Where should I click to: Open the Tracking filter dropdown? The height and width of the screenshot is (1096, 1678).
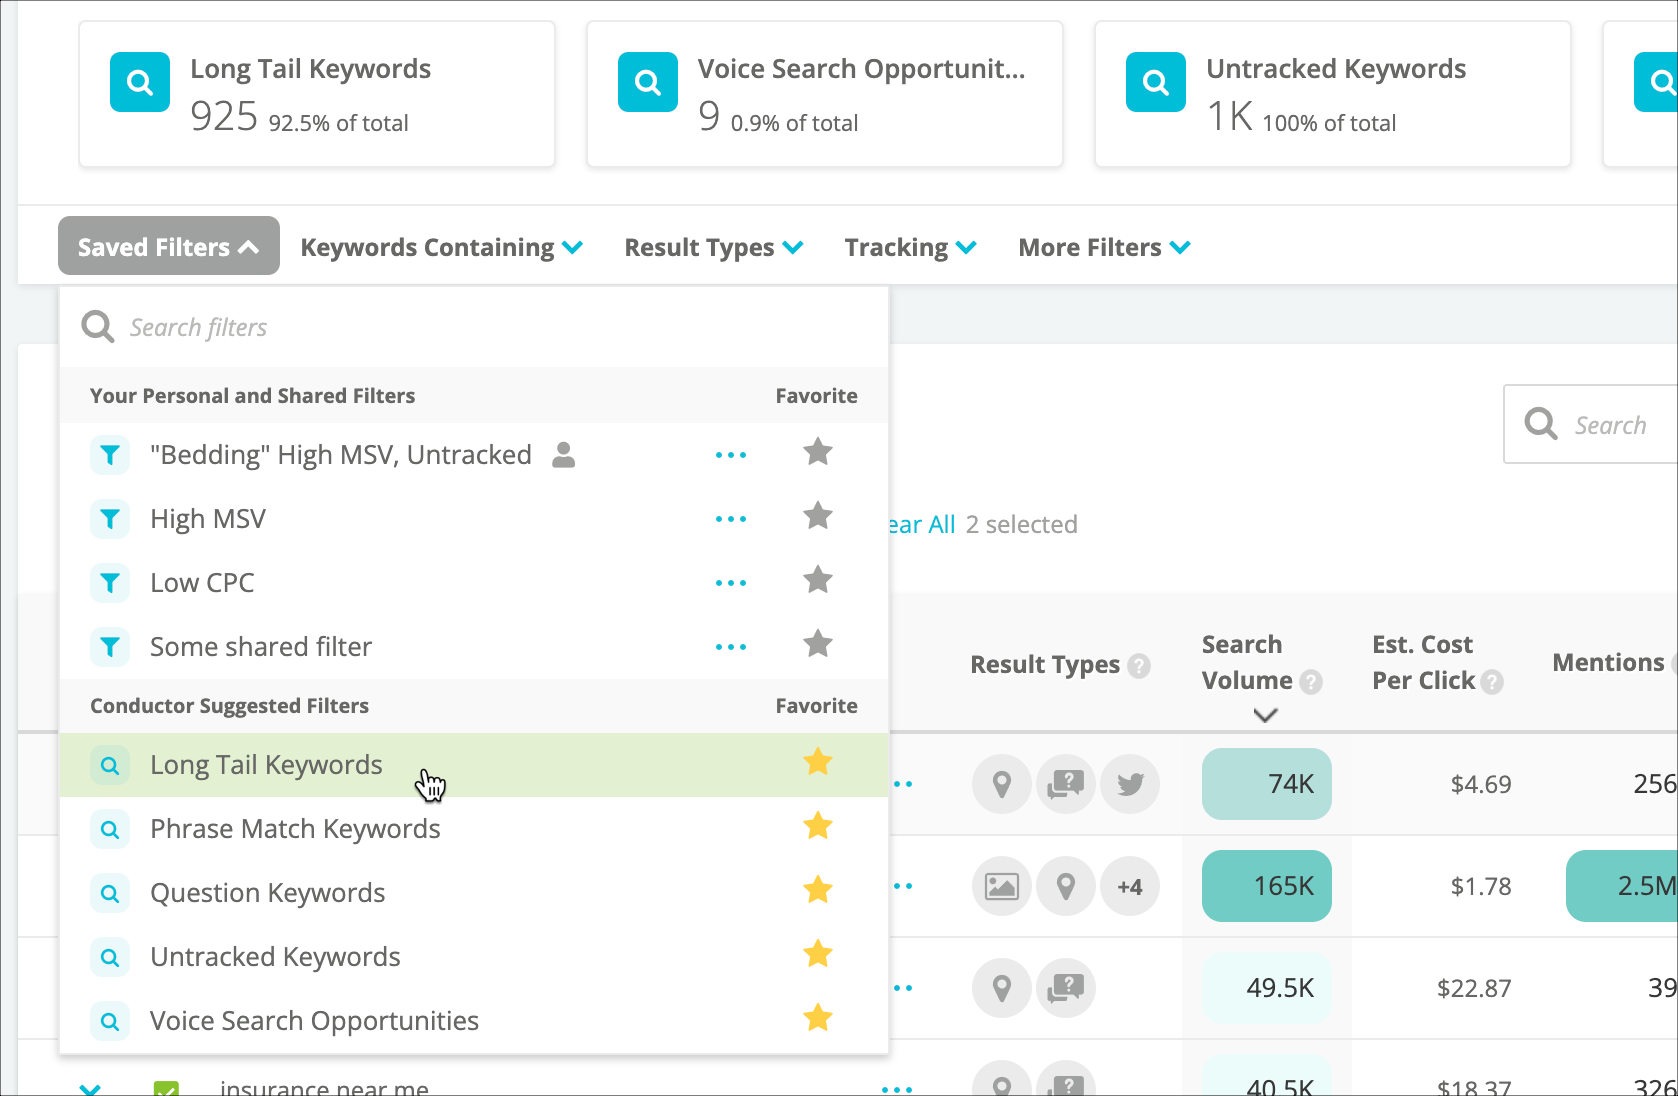click(910, 248)
